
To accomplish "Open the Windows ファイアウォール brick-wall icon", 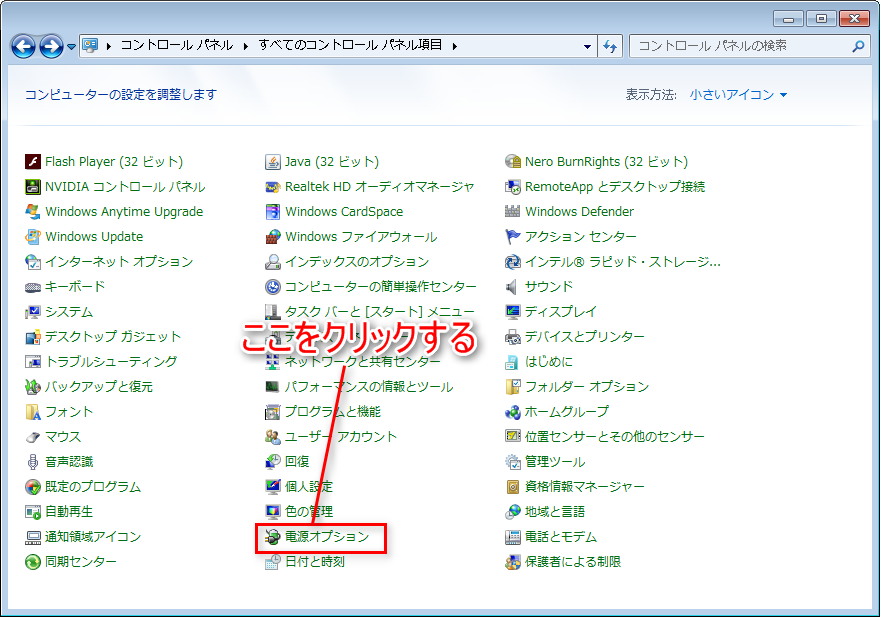I will click(x=273, y=237).
